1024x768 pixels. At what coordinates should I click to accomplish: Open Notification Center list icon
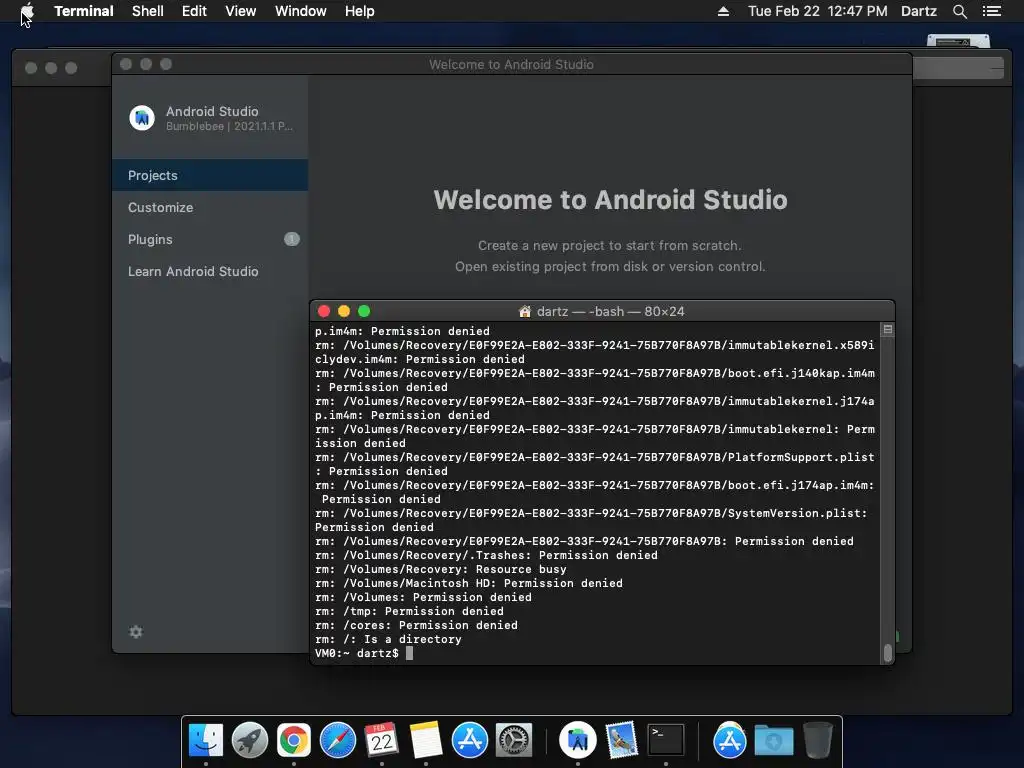tap(991, 11)
